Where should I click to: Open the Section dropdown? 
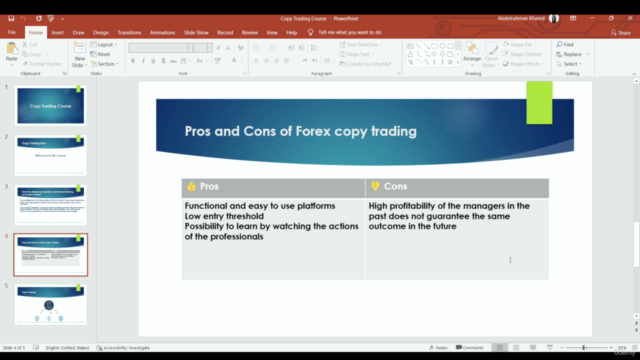(104, 64)
